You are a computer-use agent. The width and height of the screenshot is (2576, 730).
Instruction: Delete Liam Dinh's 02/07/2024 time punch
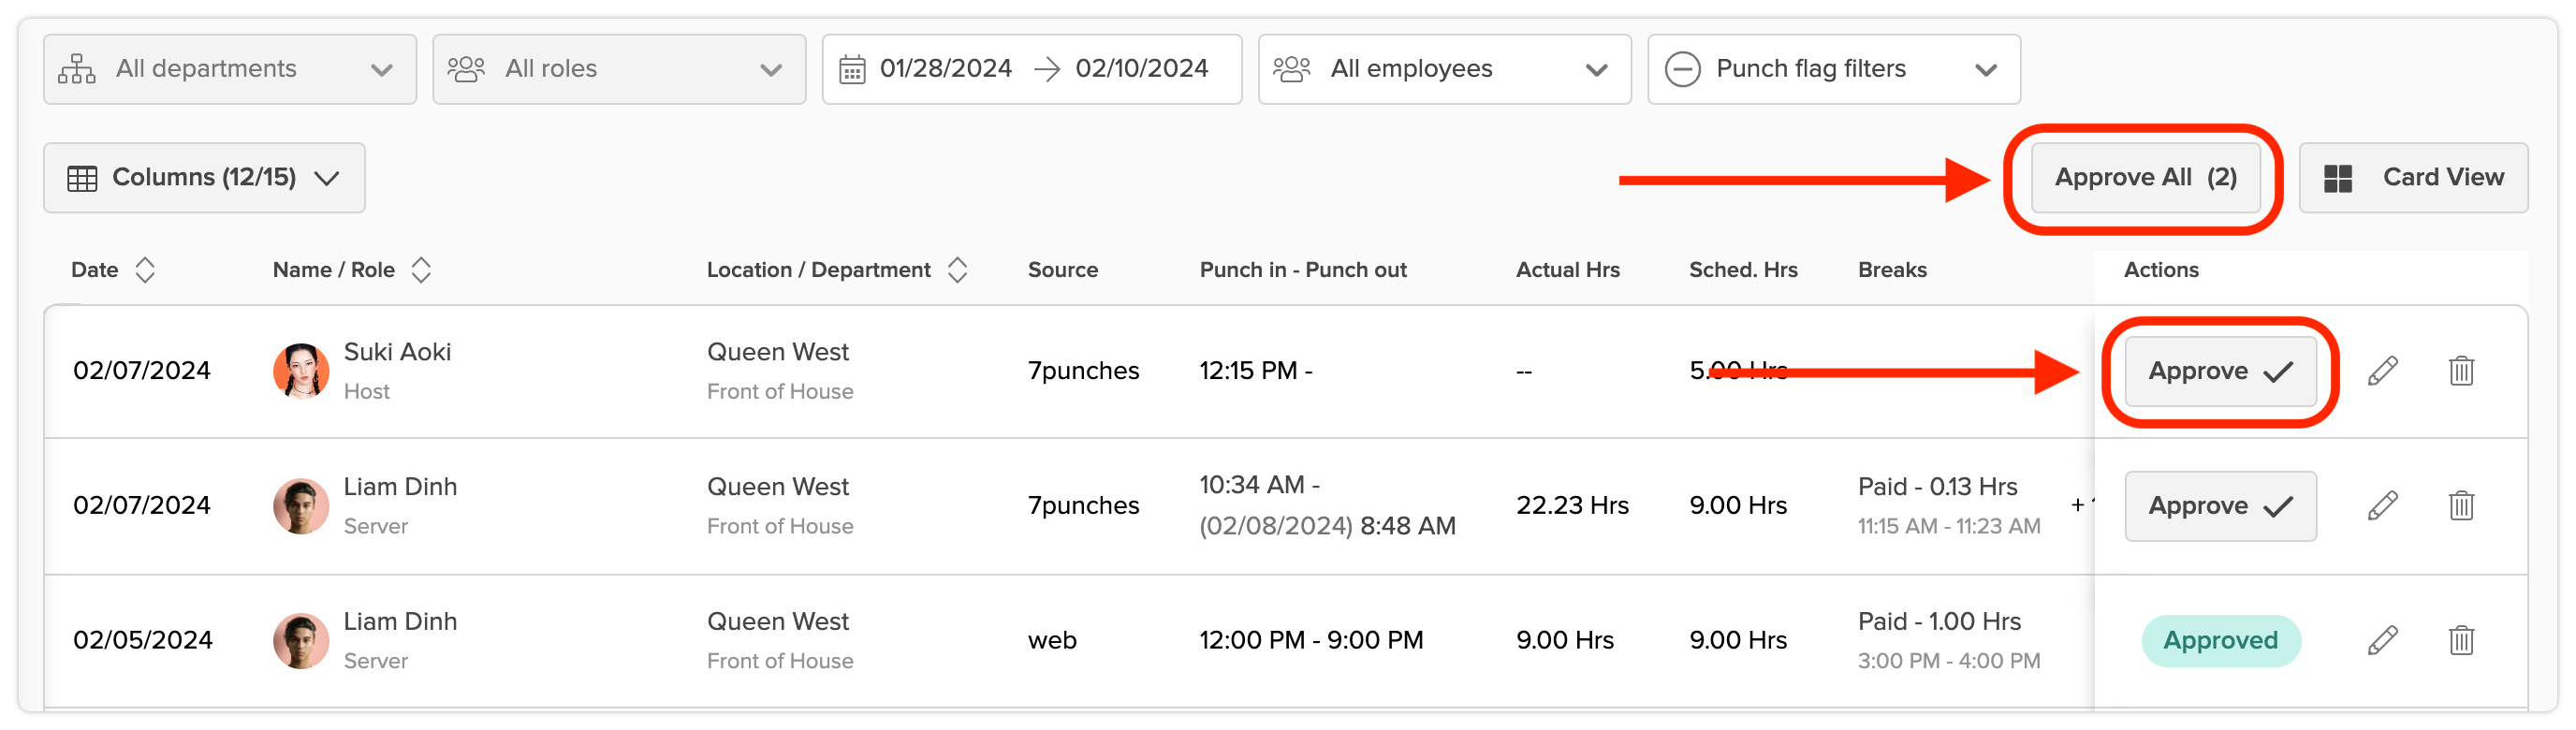point(2460,506)
